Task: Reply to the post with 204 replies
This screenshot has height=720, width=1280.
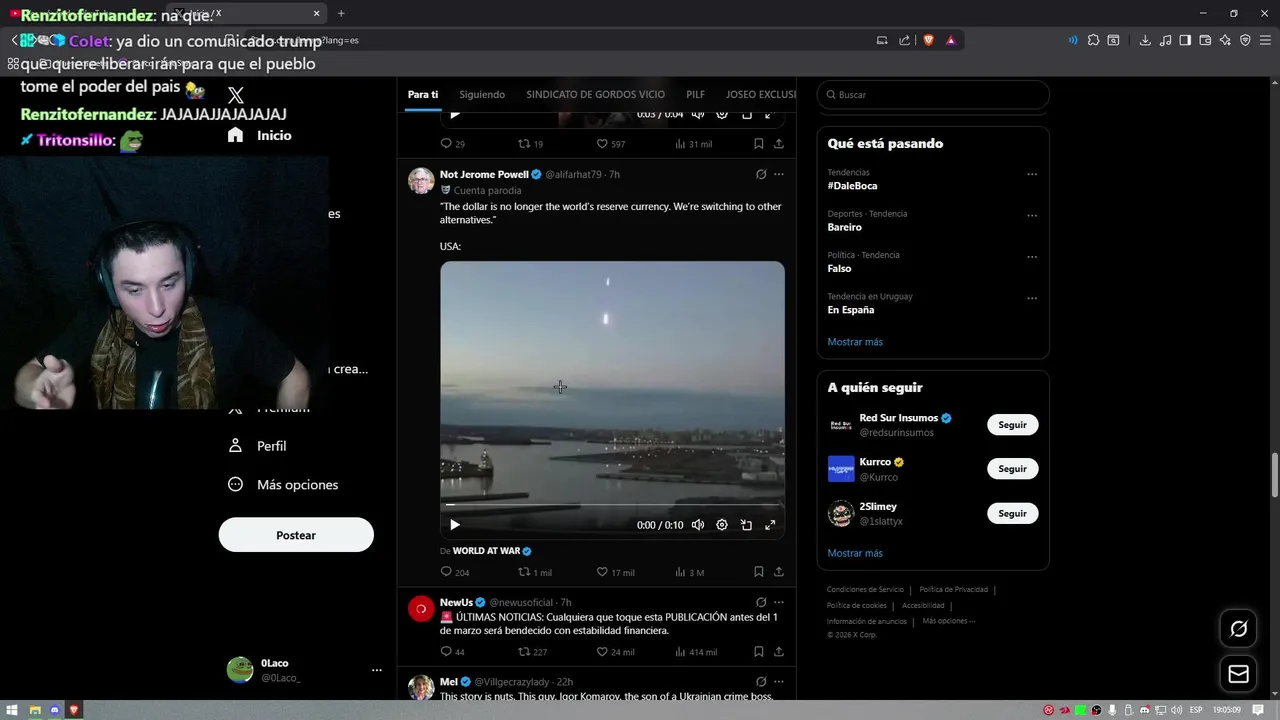Action: 455,572
